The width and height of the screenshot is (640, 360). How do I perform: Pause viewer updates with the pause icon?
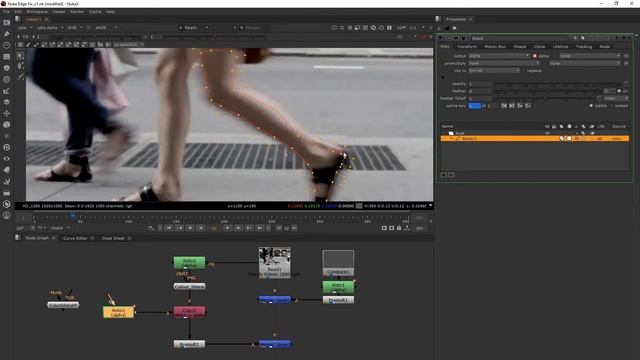click(389, 28)
